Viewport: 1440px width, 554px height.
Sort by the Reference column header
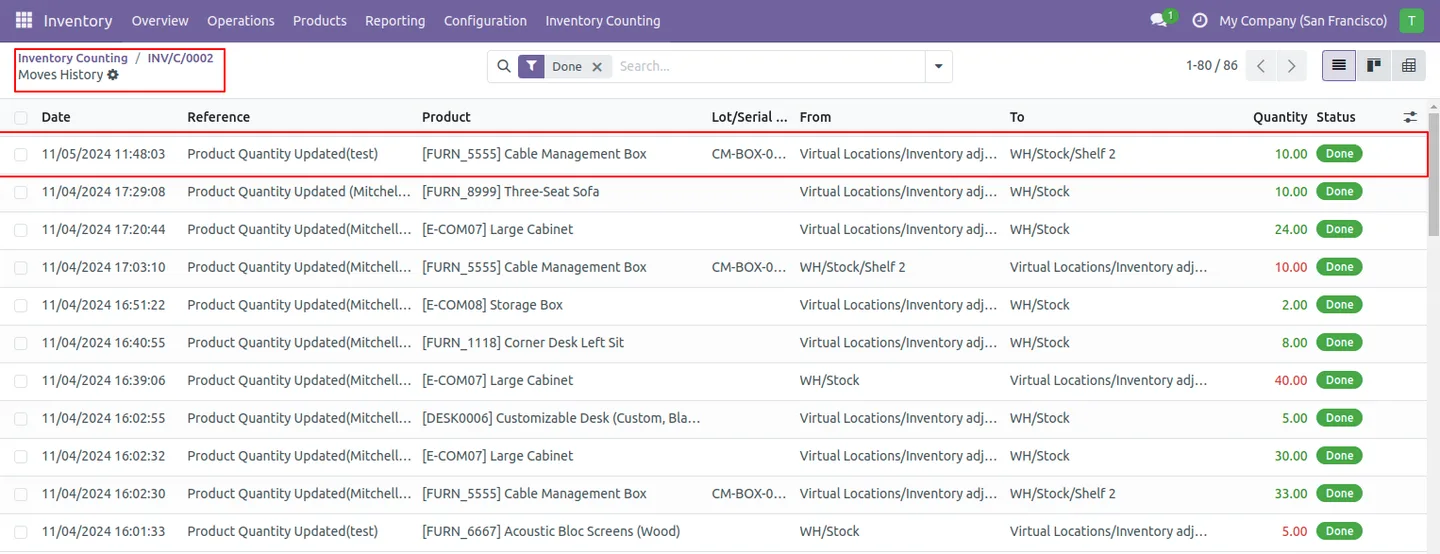click(219, 117)
